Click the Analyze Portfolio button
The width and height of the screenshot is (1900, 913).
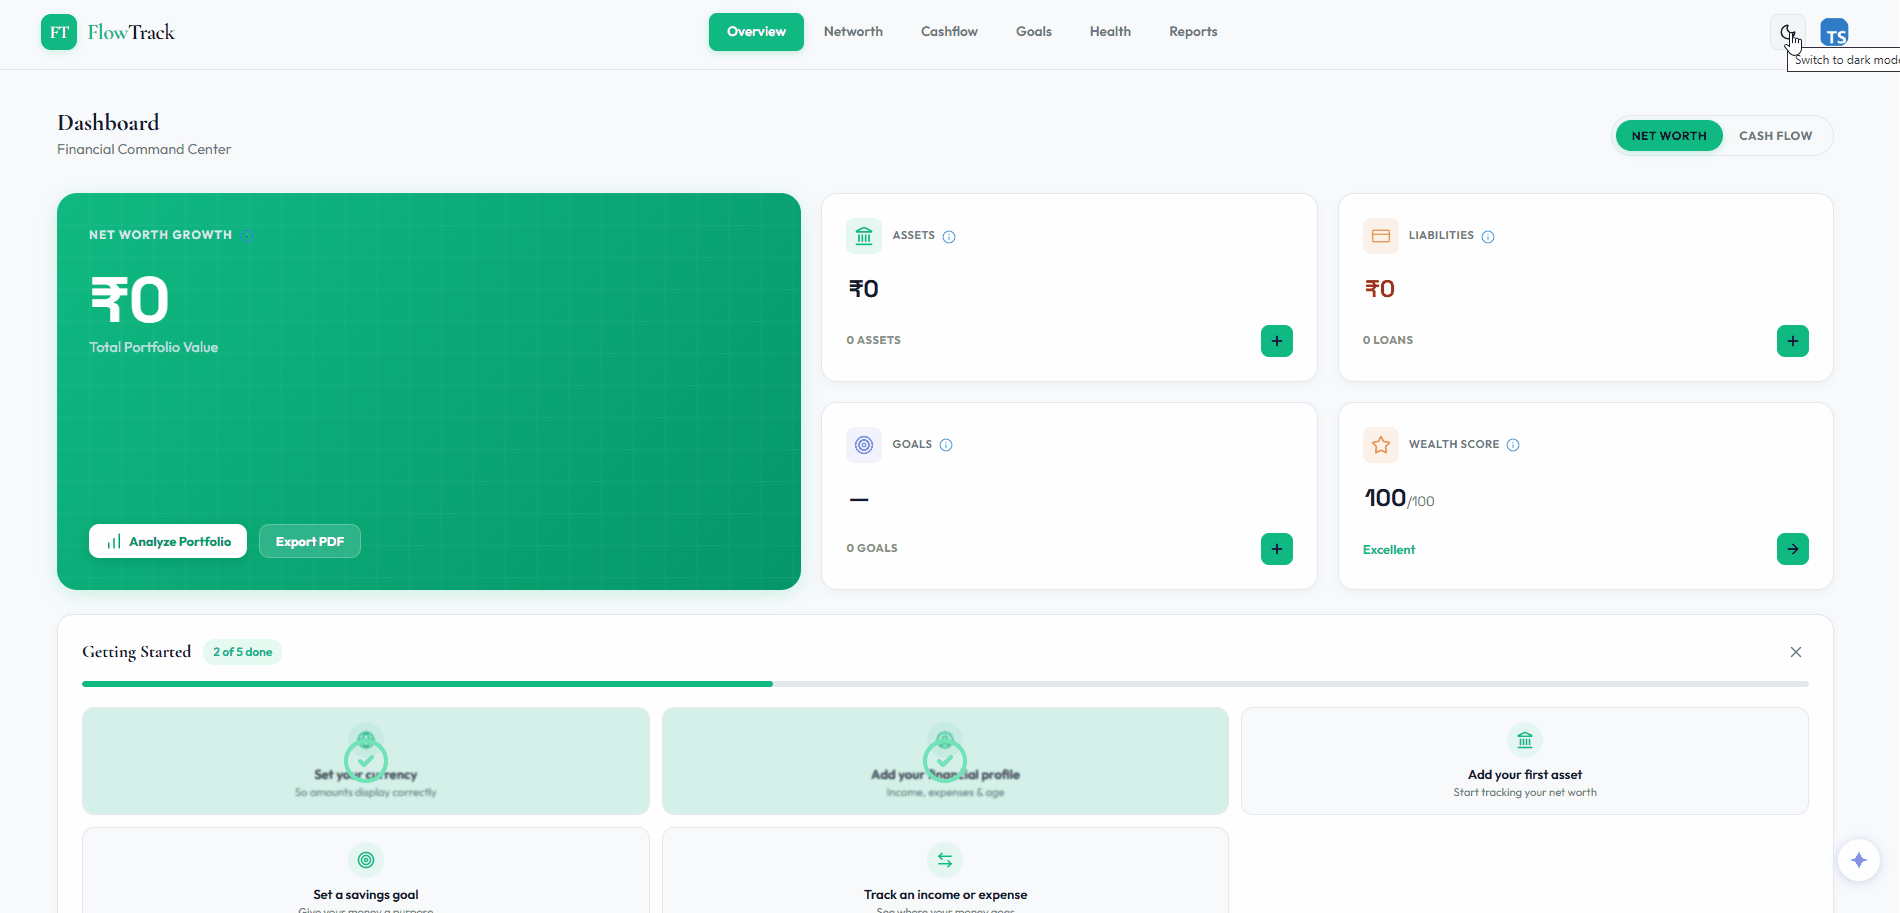coord(168,541)
